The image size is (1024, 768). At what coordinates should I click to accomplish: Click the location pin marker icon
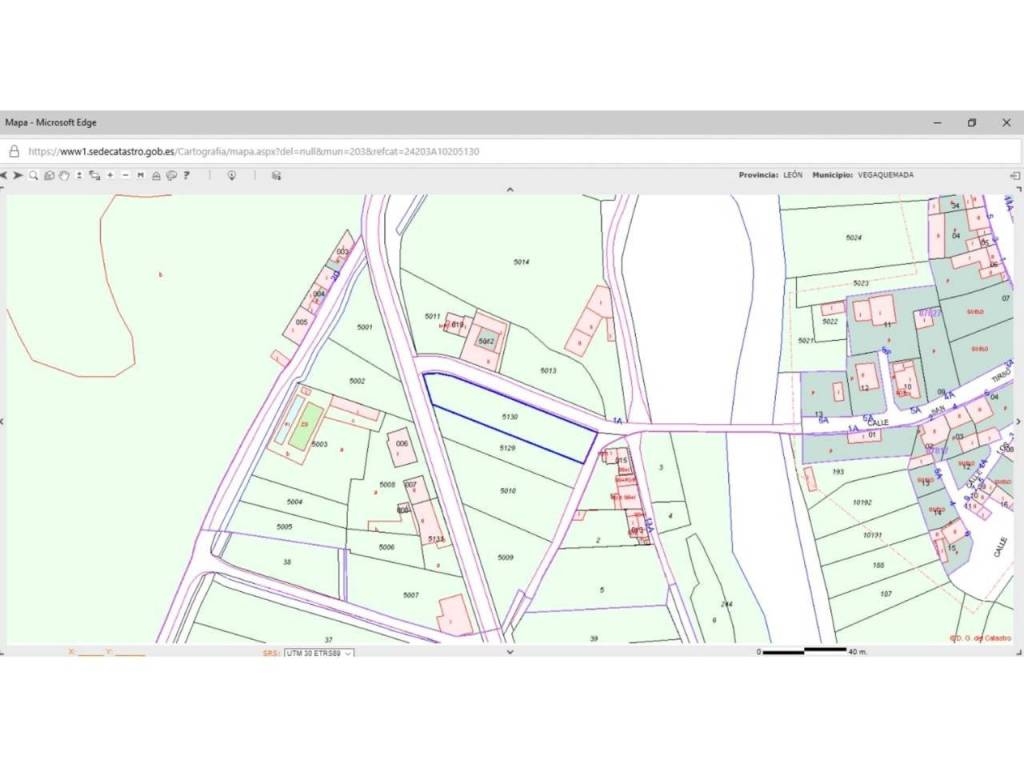click(231, 175)
